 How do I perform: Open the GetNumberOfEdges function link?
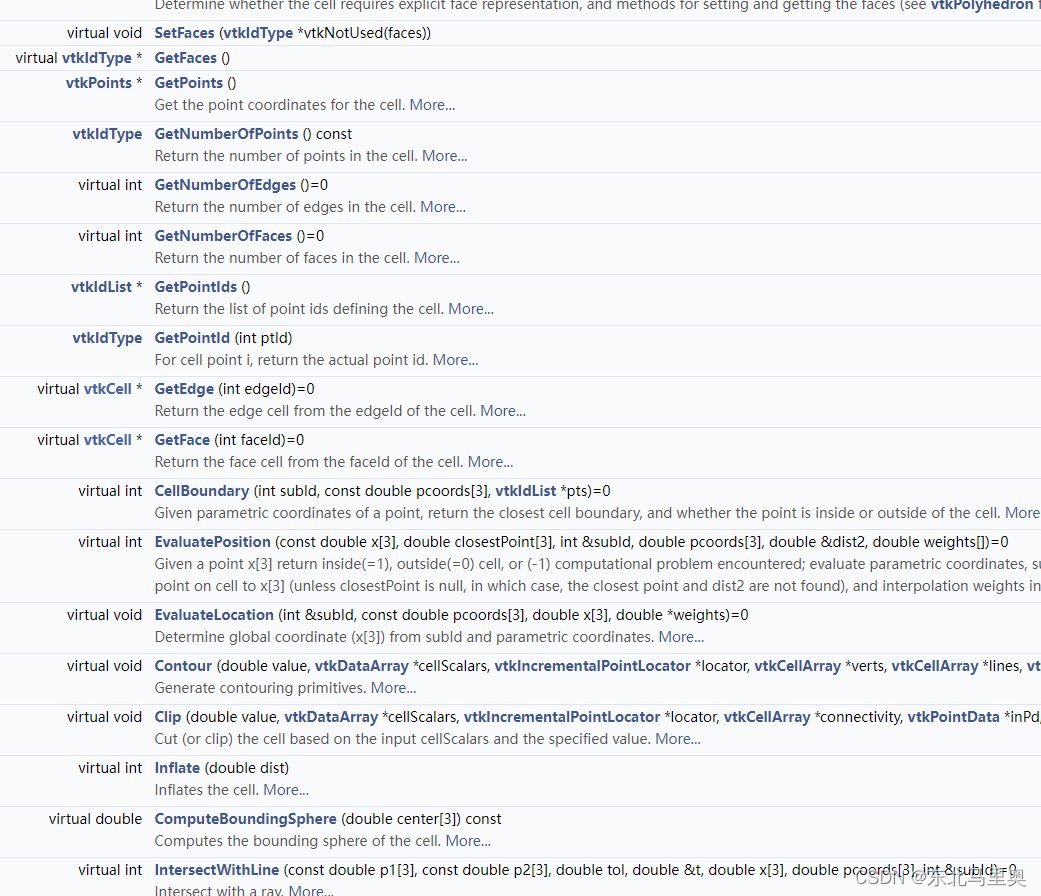[x=225, y=185]
